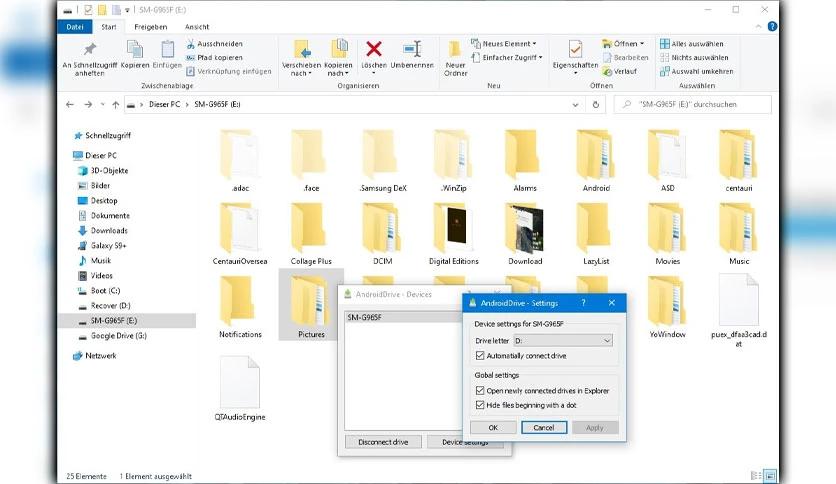
Task: Switch to the Freigeben tab
Action: pos(151,27)
